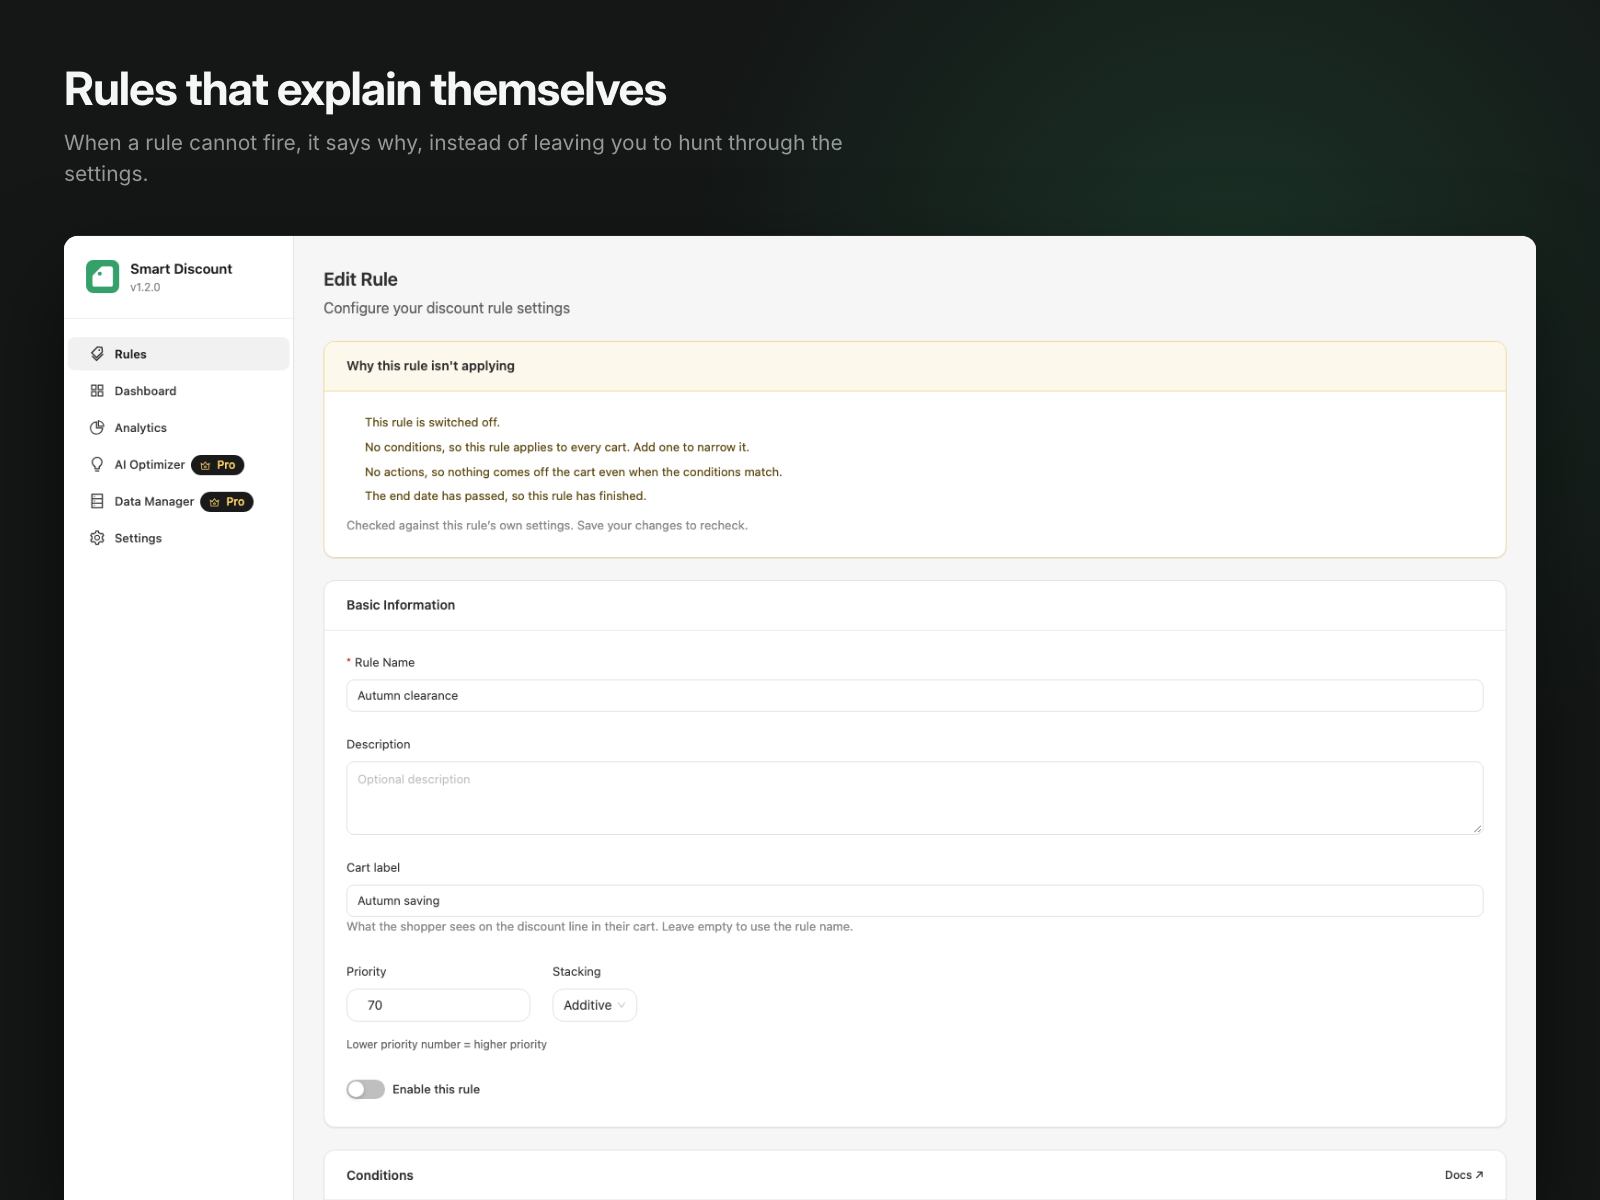Click the Data Manager database icon
The width and height of the screenshot is (1600, 1200).
97,501
